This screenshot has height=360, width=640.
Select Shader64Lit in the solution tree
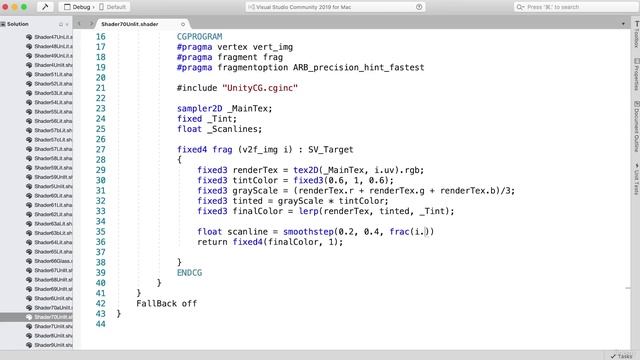pyautogui.click(x=53, y=242)
